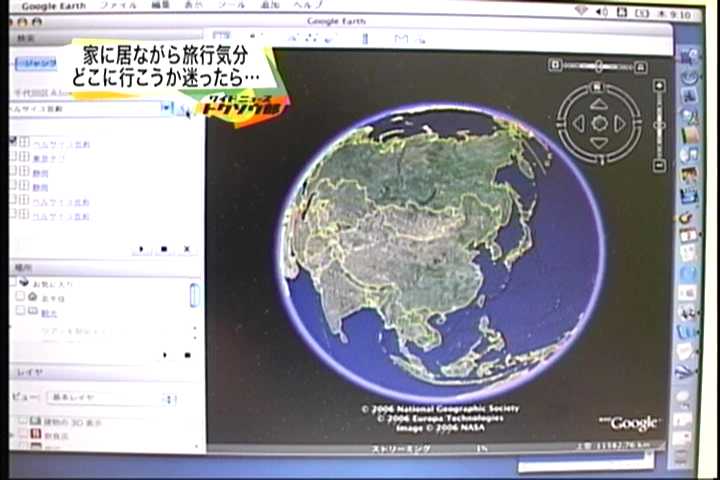Click the places panel scrollbar thumb
This screenshot has height=480, width=720.
[195, 295]
